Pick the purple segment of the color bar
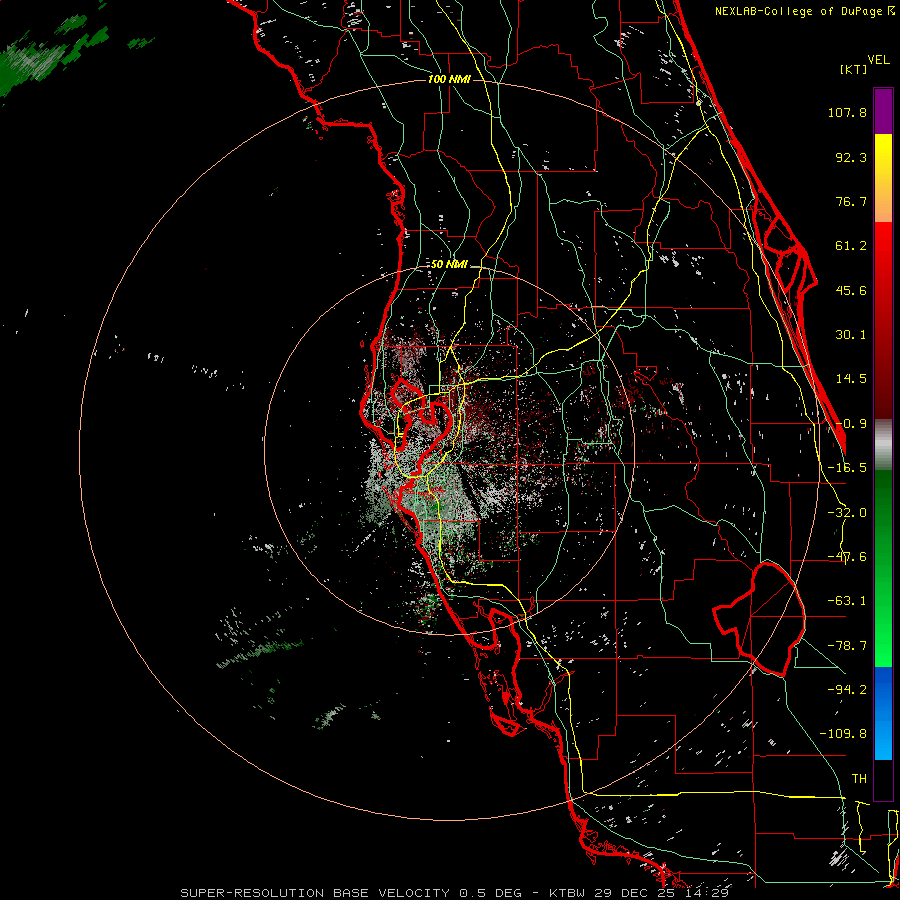The height and width of the screenshot is (900, 900). coord(883,111)
